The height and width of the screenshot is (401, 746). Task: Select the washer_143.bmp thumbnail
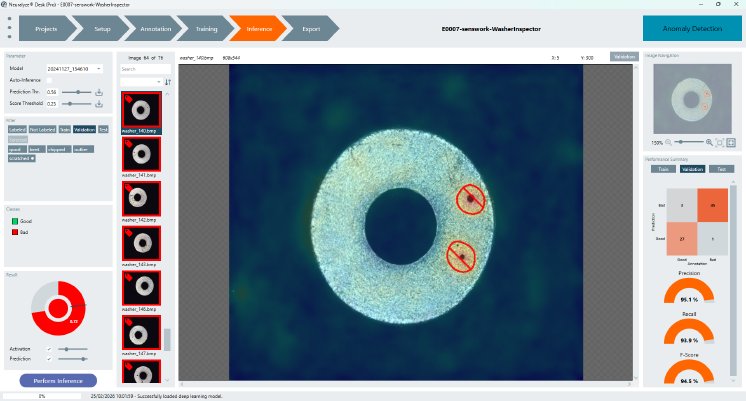(141, 244)
